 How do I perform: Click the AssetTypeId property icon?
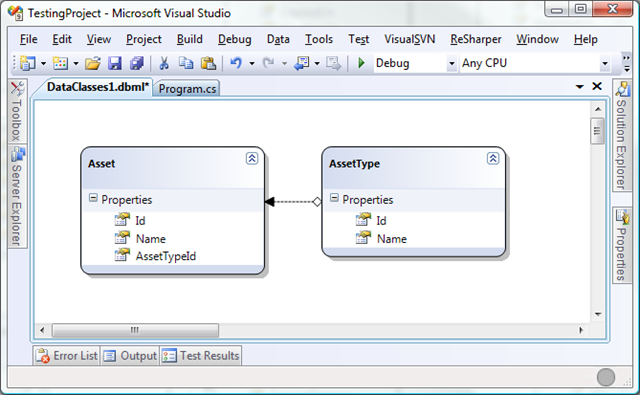pos(122,255)
